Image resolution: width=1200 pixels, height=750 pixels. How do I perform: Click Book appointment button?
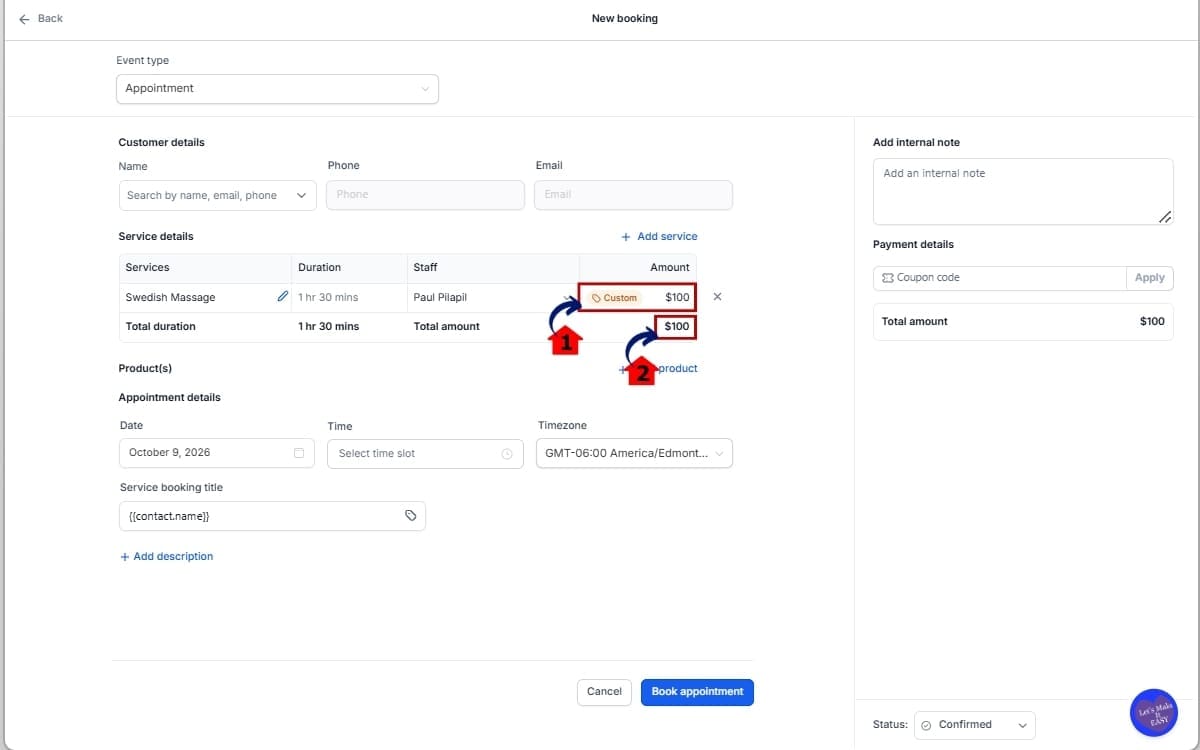point(697,692)
